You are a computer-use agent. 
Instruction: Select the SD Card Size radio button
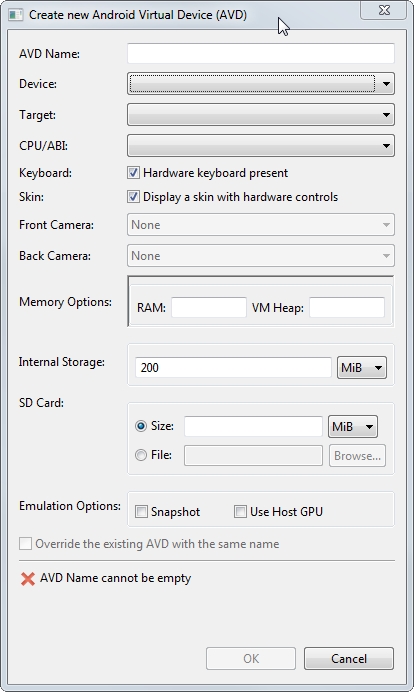point(141,426)
